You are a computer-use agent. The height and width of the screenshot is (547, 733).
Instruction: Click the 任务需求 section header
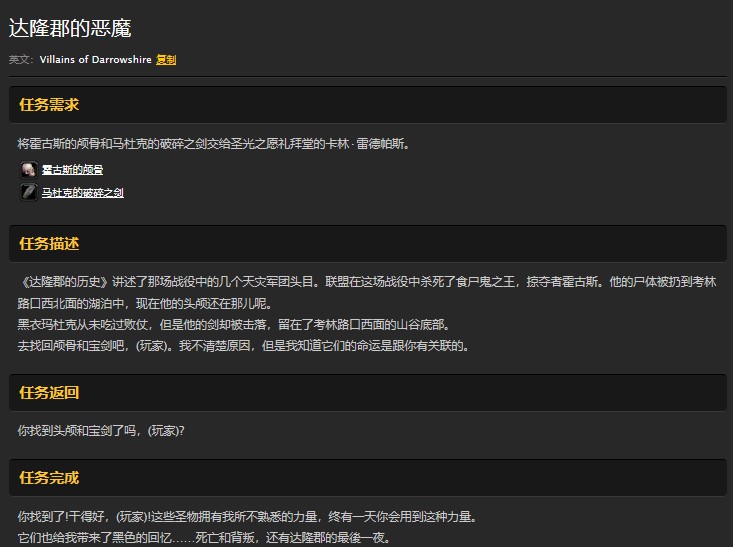pos(367,105)
